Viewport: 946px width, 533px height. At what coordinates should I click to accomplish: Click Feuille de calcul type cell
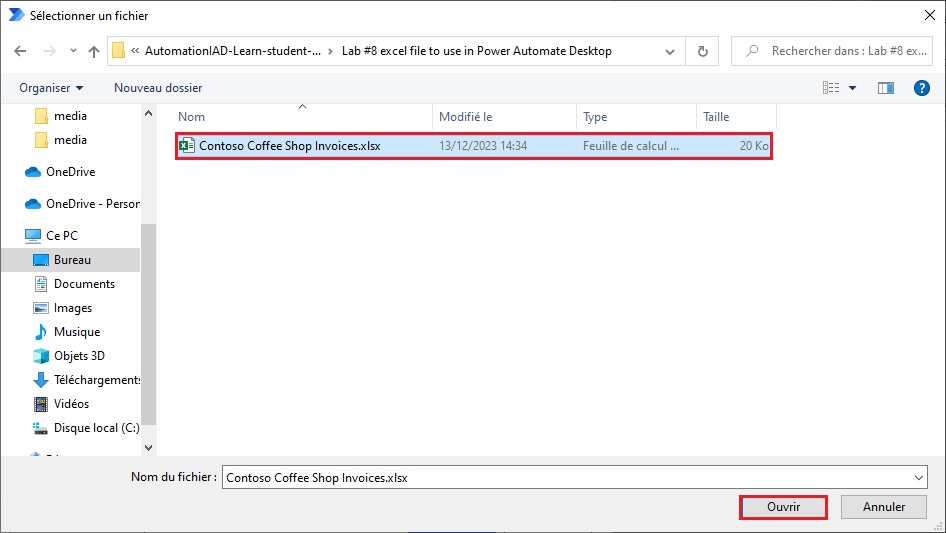coord(630,145)
